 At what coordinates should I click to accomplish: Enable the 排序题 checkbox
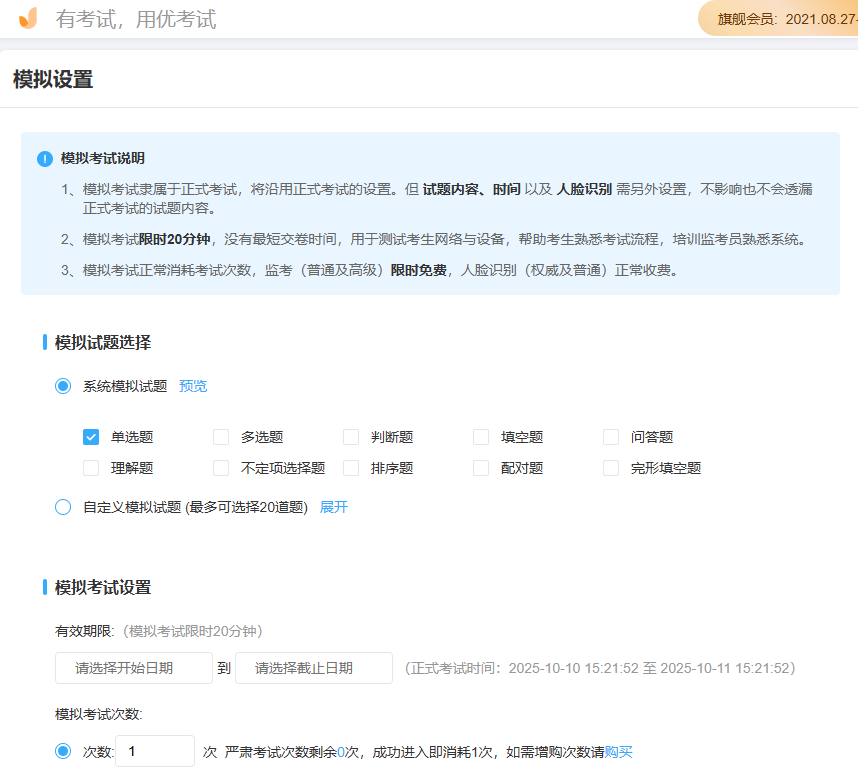click(x=351, y=467)
